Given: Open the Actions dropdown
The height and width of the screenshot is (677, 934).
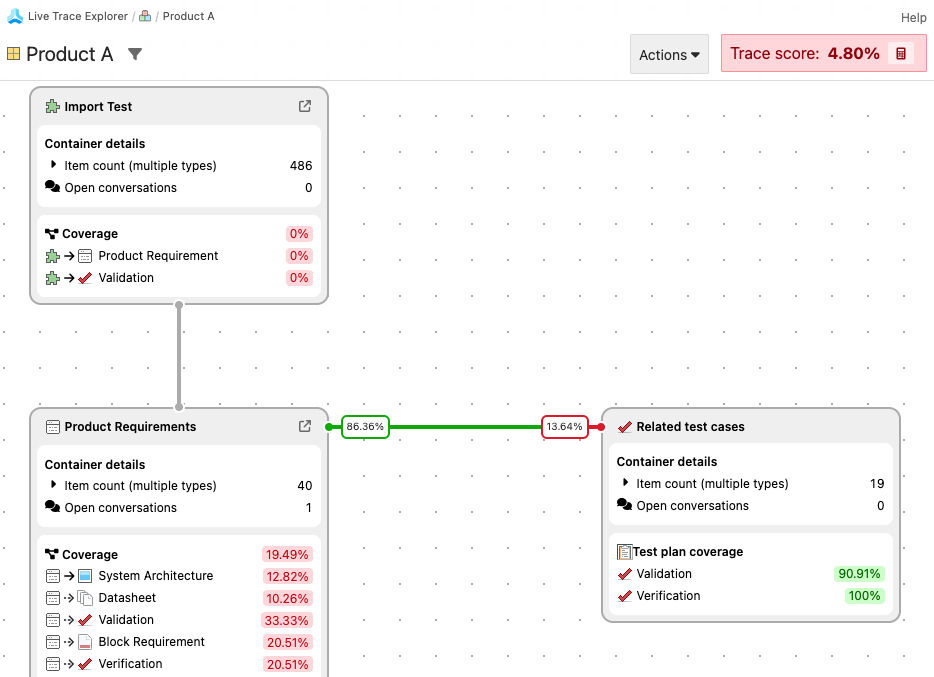Looking at the screenshot, I should (668, 54).
